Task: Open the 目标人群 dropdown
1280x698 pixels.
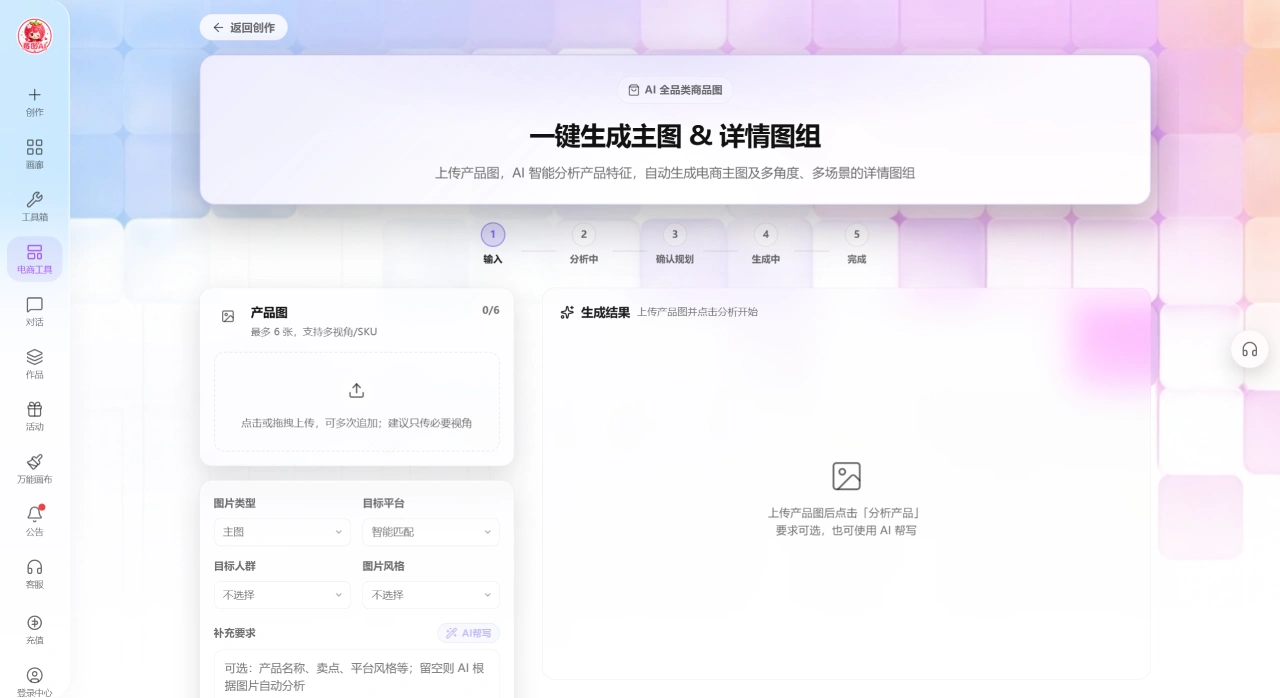Action: 282,595
